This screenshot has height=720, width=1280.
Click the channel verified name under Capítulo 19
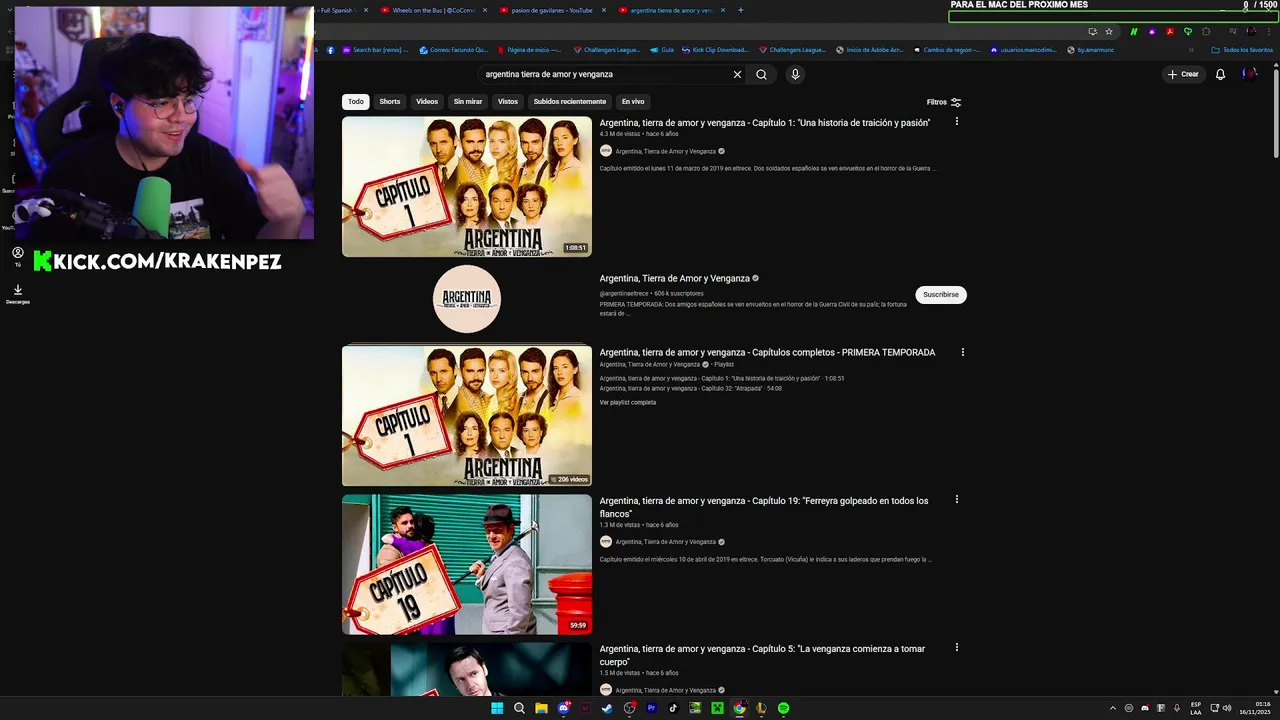(665, 542)
